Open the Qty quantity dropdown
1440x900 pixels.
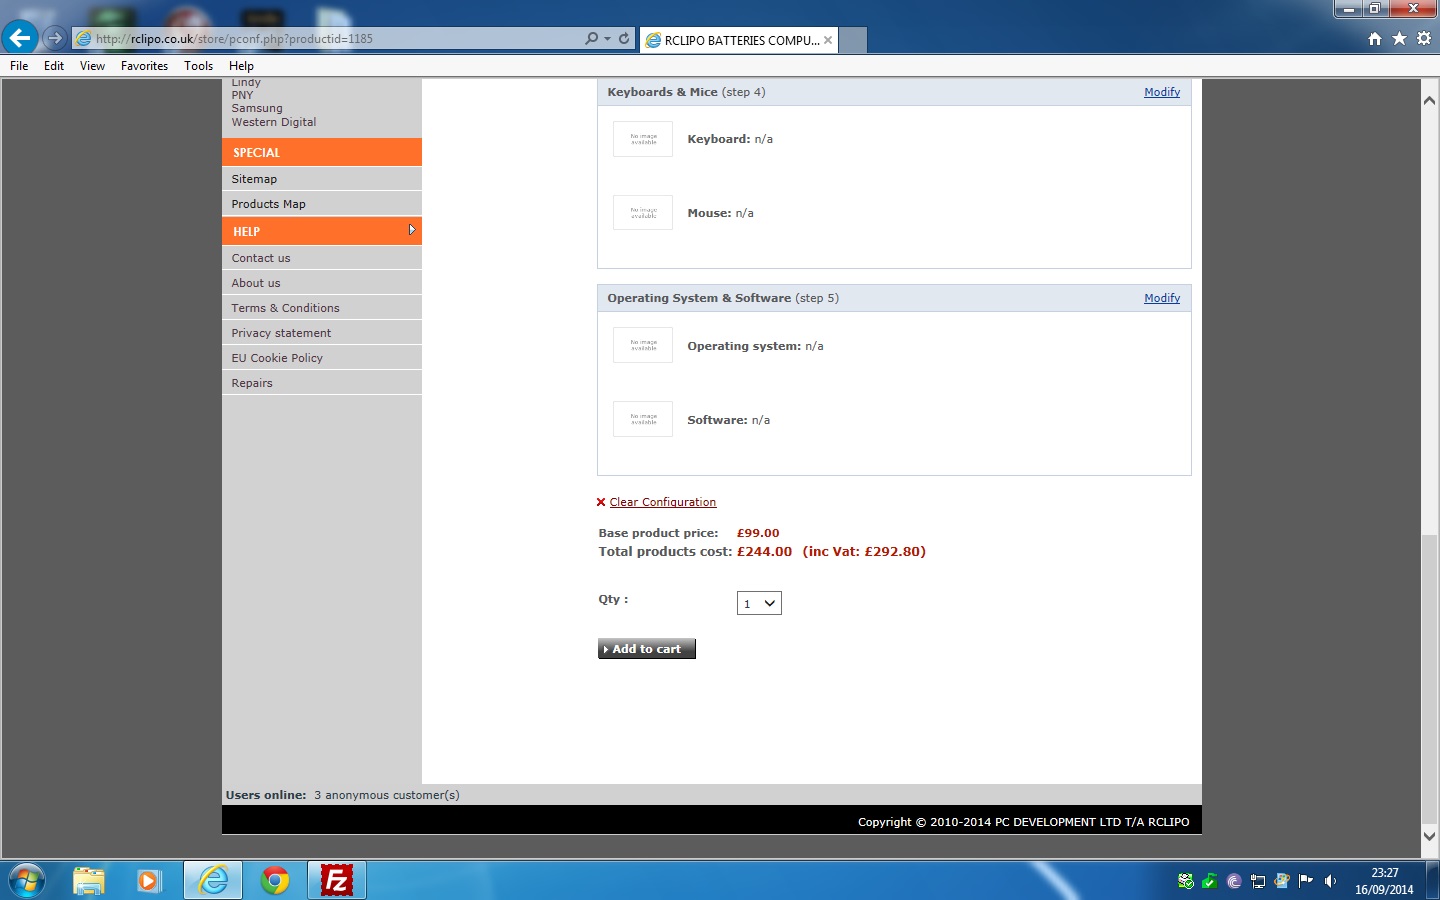pos(759,603)
